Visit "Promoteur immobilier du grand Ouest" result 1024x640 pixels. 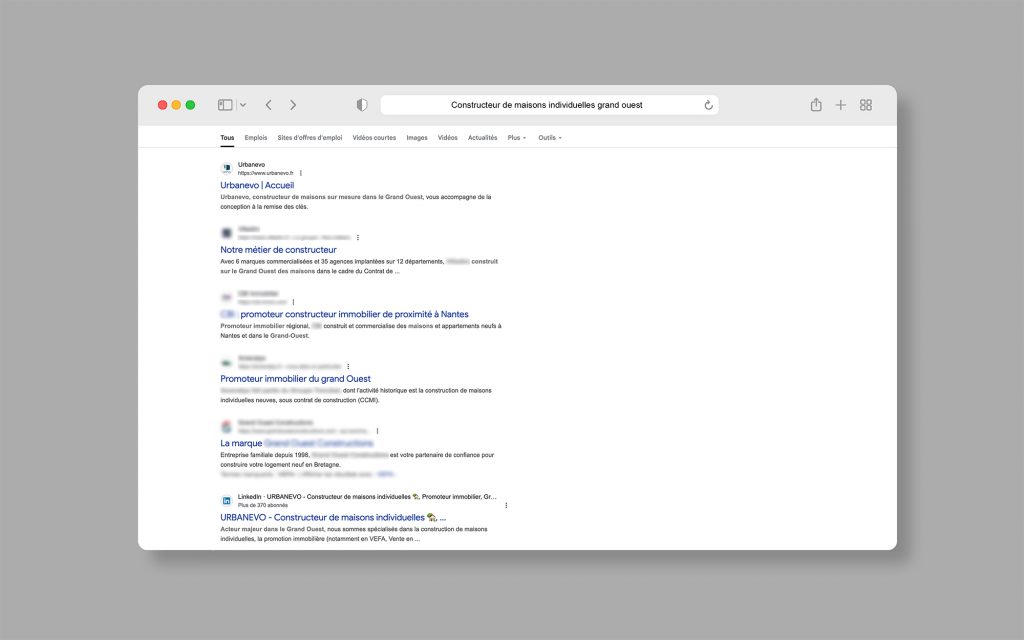tap(295, 379)
